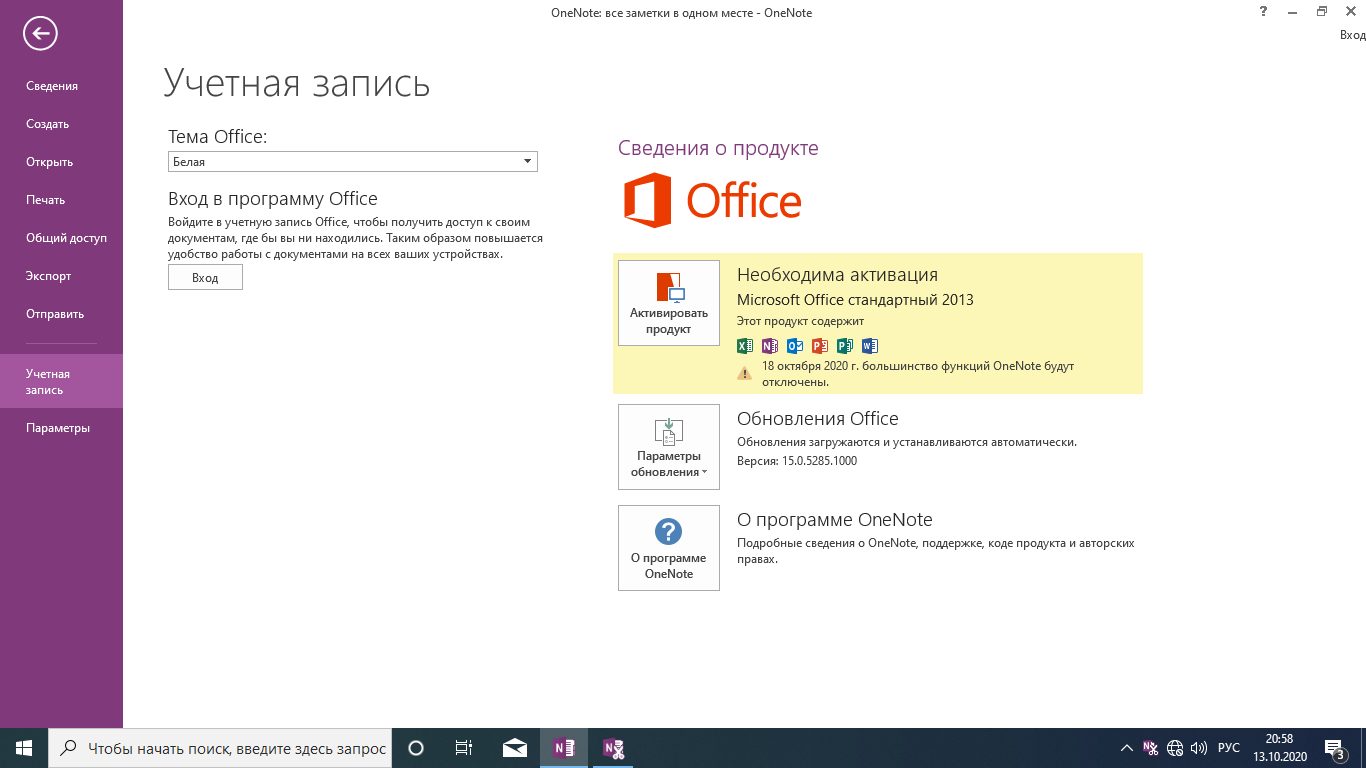Open the Mail app on taskbar

click(515, 748)
